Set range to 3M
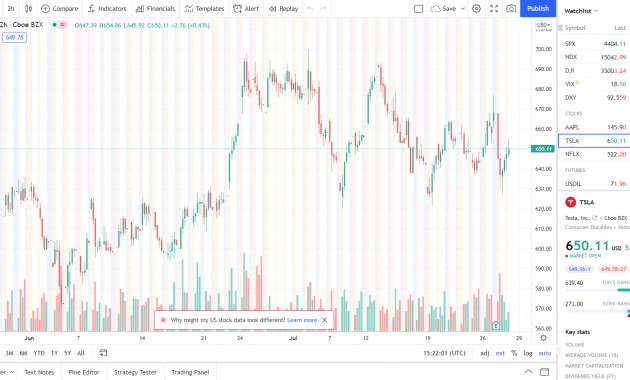 pyautogui.click(x=9, y=353)
